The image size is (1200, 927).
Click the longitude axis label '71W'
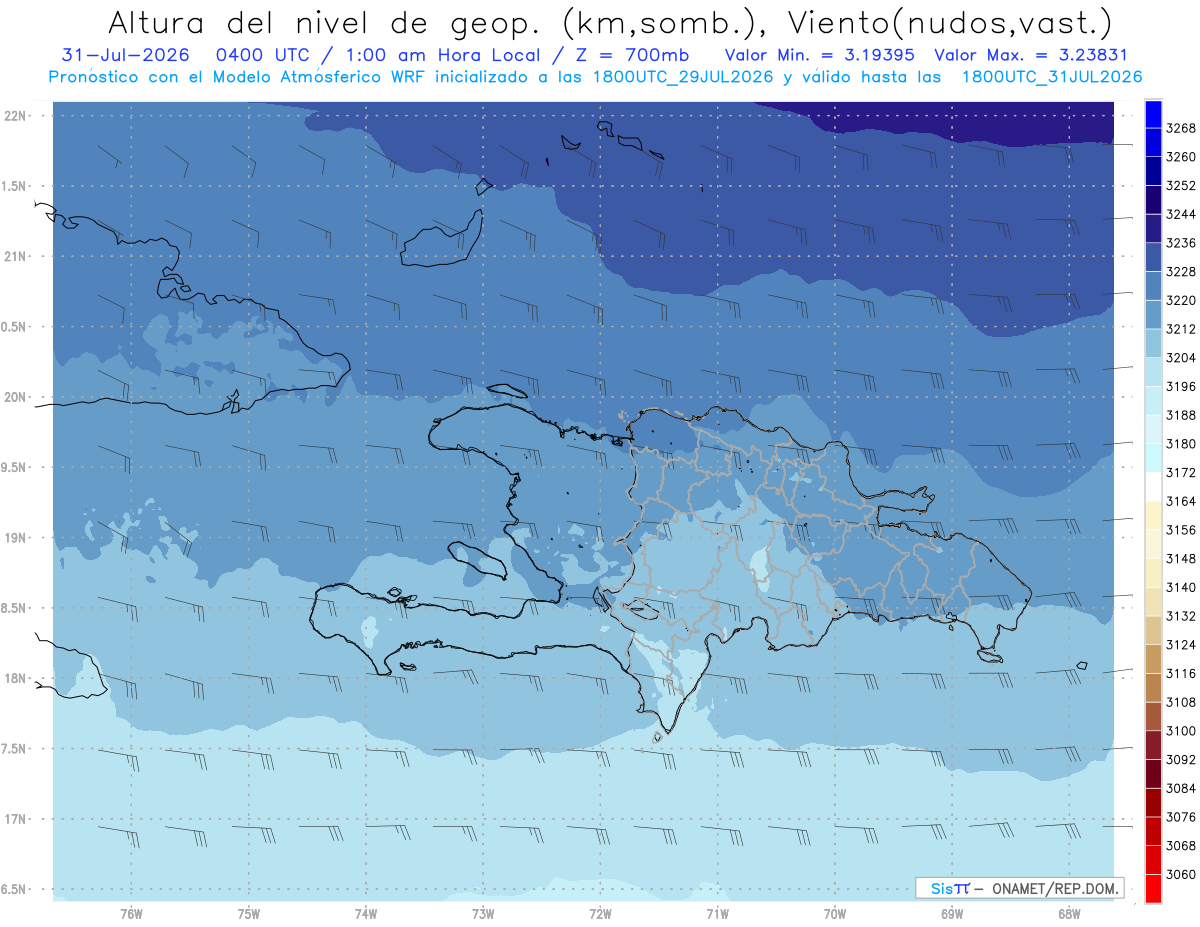717,913
